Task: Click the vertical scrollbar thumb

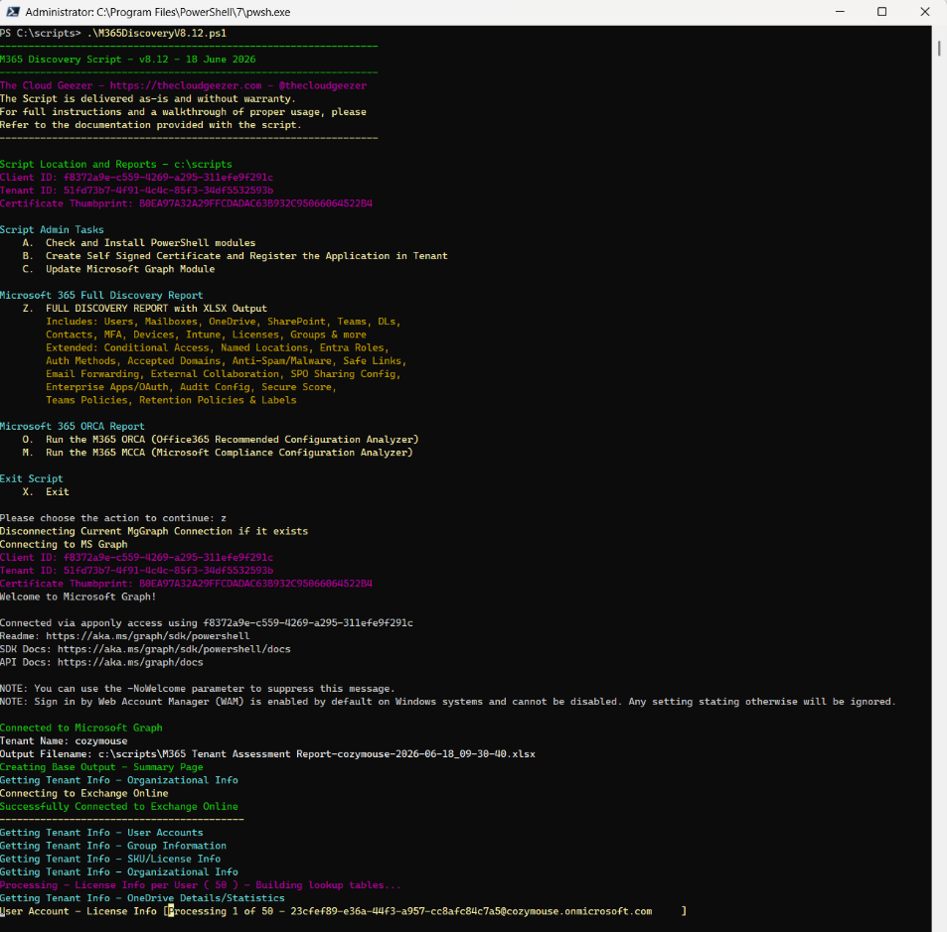Action: tap(939, 48)
